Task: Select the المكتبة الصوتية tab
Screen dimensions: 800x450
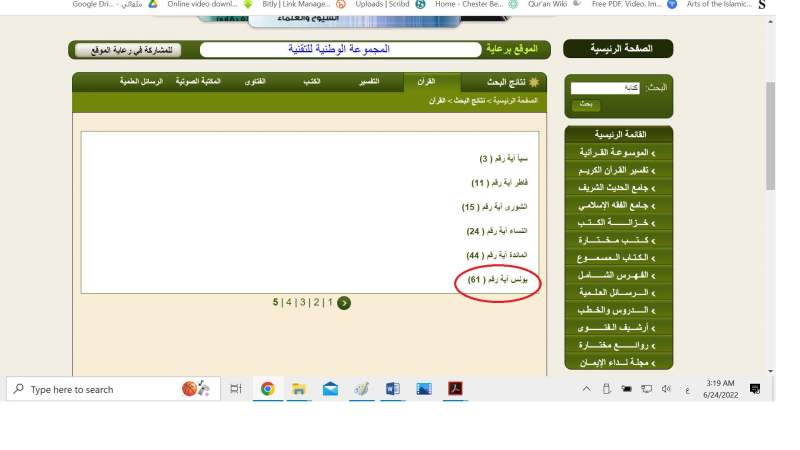Action: [x=198, y=82]
